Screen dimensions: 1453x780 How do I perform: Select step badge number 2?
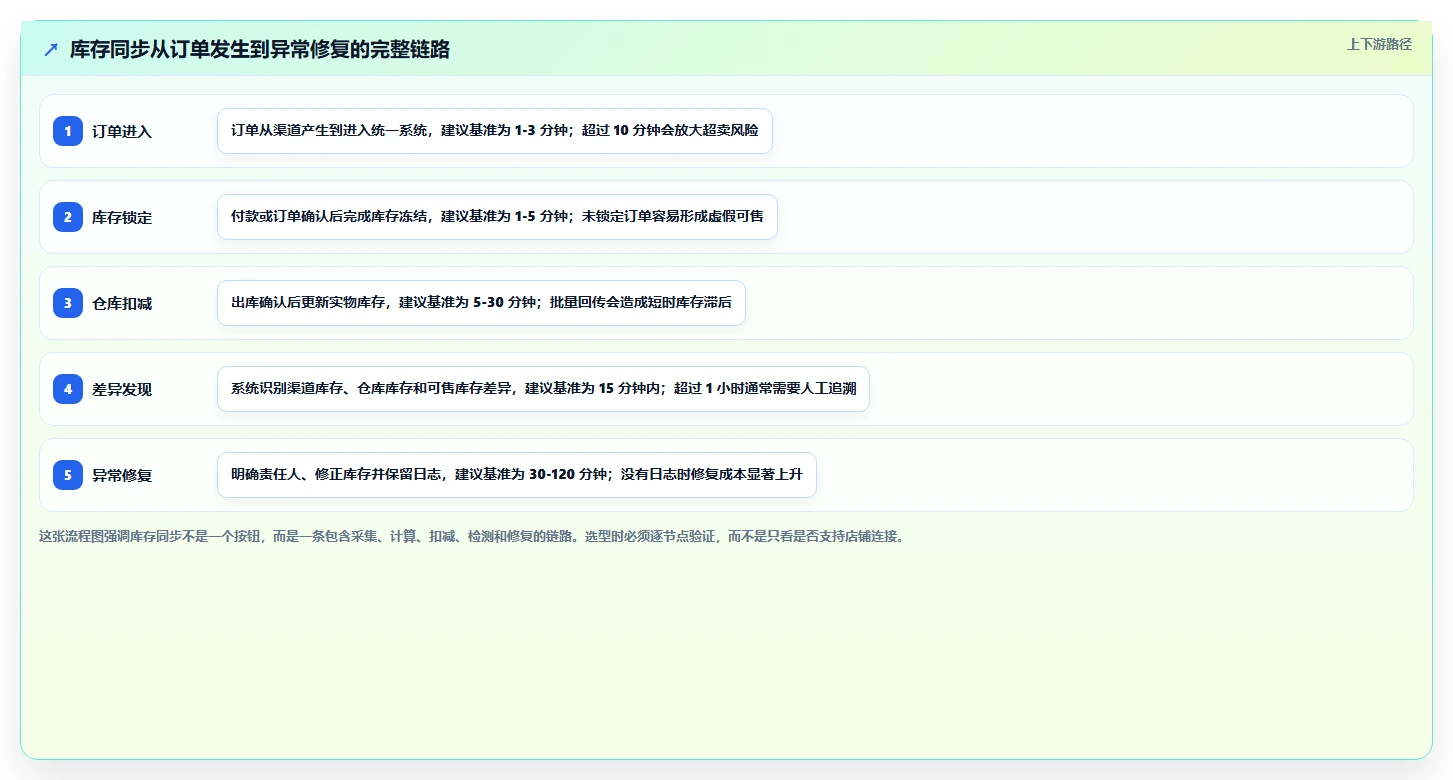coord(68,217)
